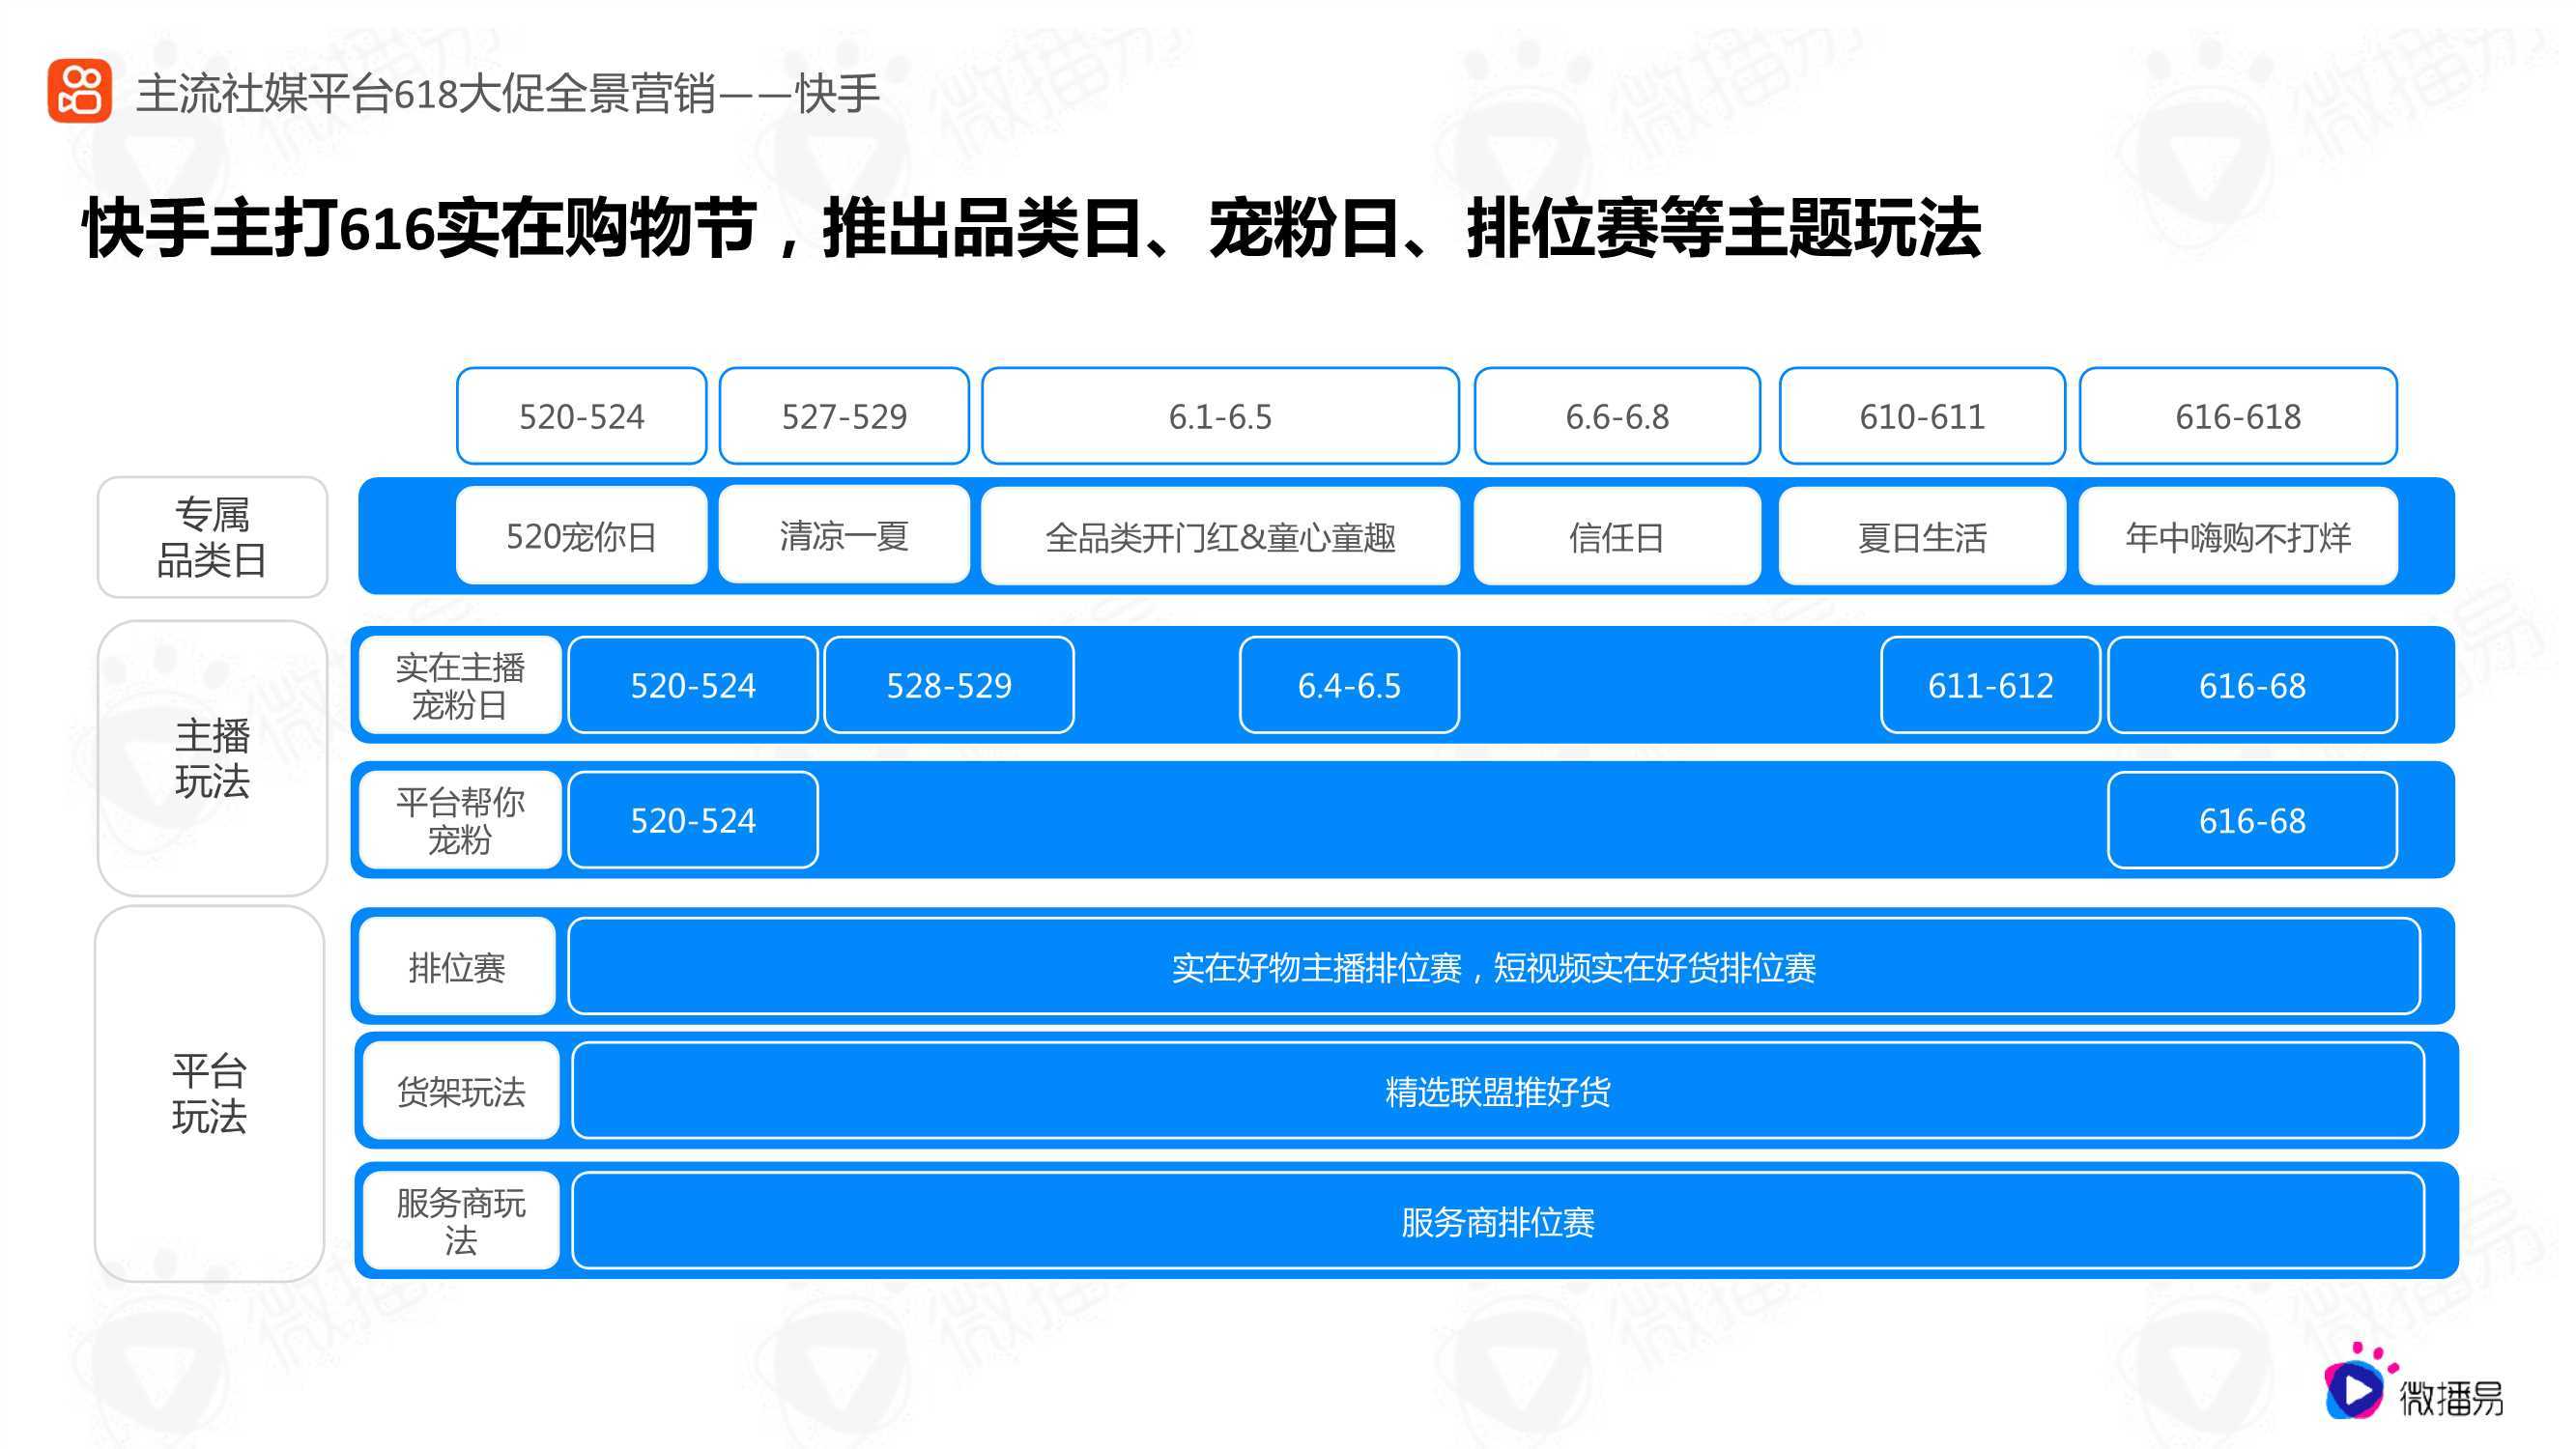Click 520-524 in the 实在主播宠粉日 row

coord(693,685)
